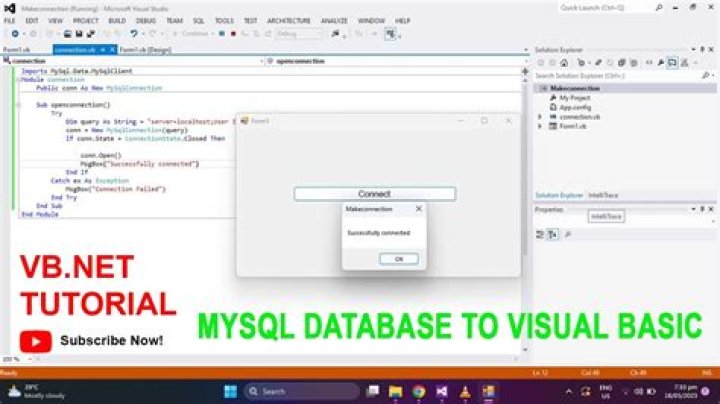
Task: Click the weather widget on the taskbar
Action: [x=37, y=392]
